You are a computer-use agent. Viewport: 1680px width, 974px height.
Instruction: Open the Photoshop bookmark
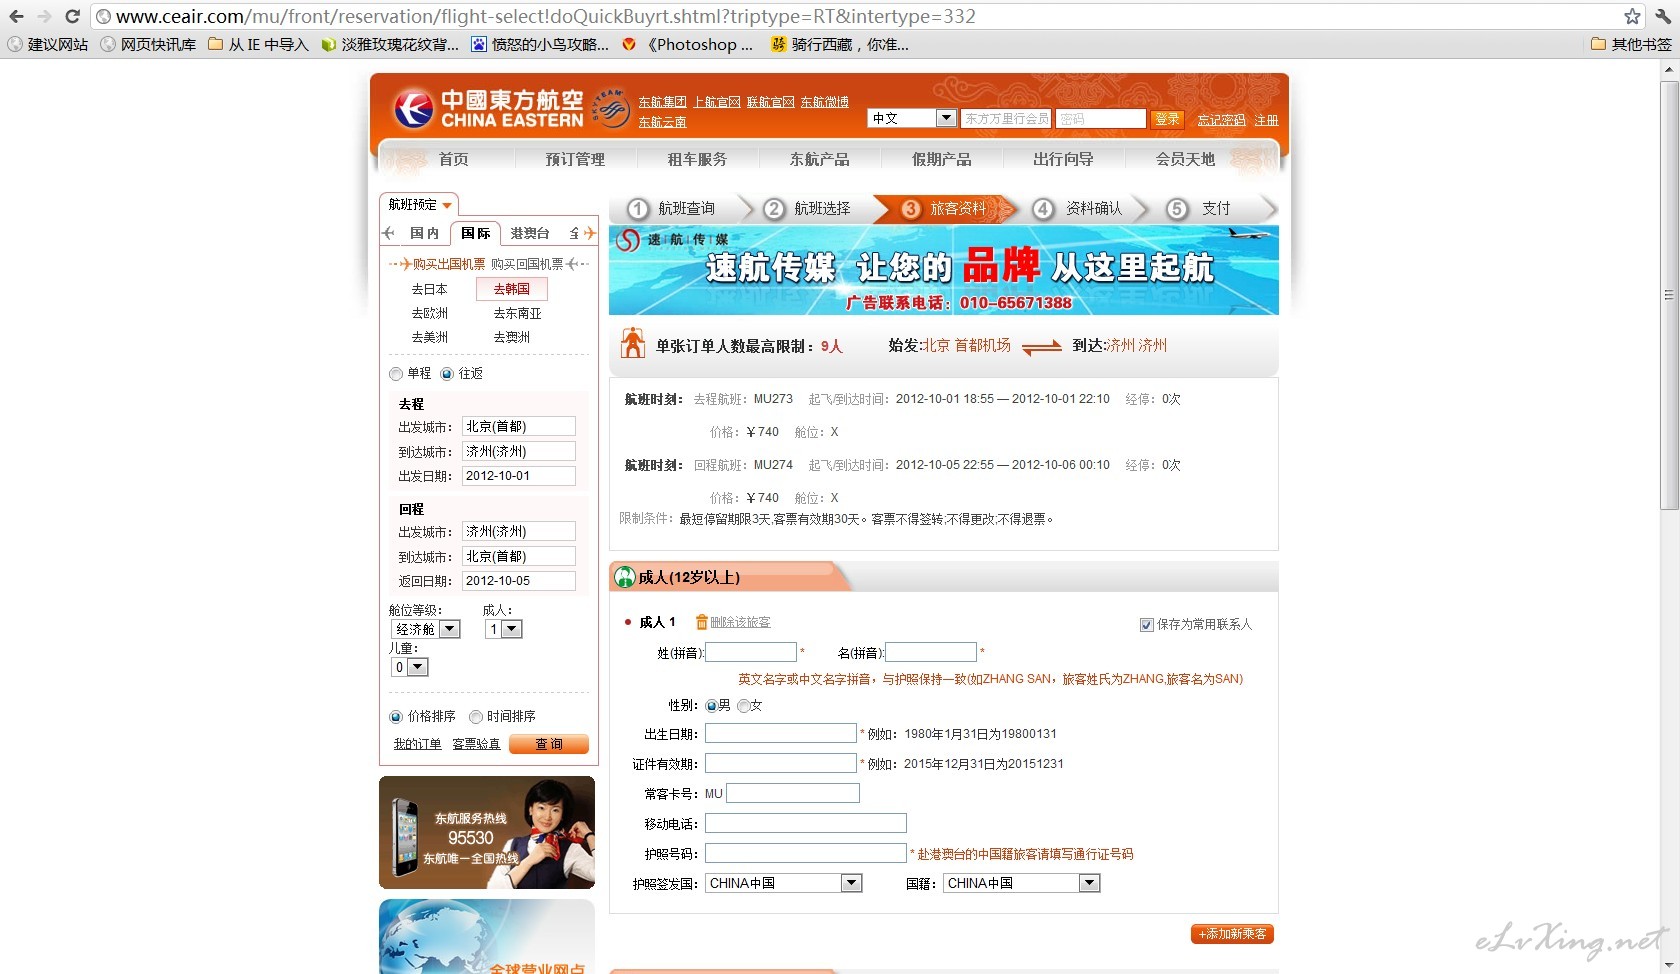tap(687, 44)
